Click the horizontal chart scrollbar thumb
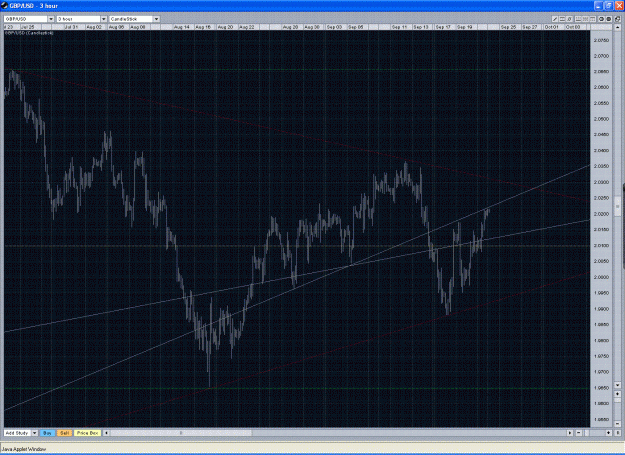This screenshot has height=455, width=625. (x=181, y=433)
